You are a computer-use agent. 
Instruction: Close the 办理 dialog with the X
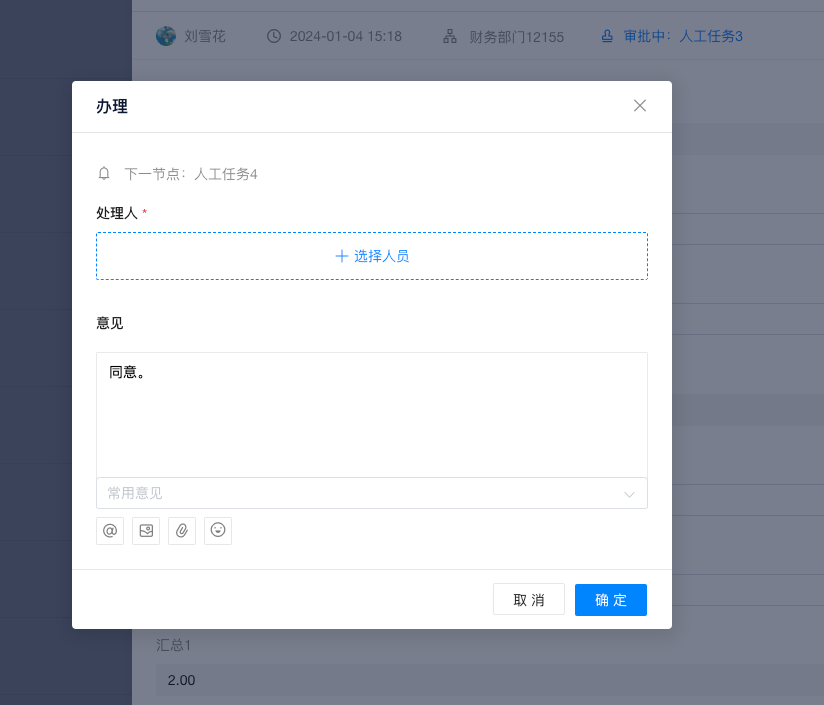[640, 106]
